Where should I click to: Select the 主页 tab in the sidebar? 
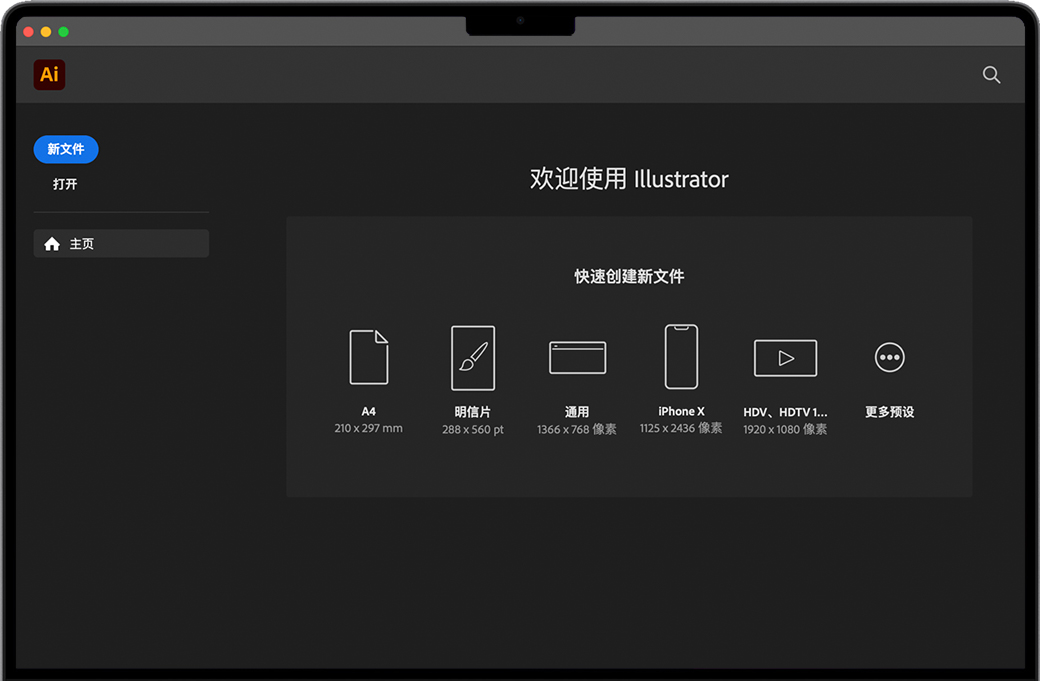121,244
